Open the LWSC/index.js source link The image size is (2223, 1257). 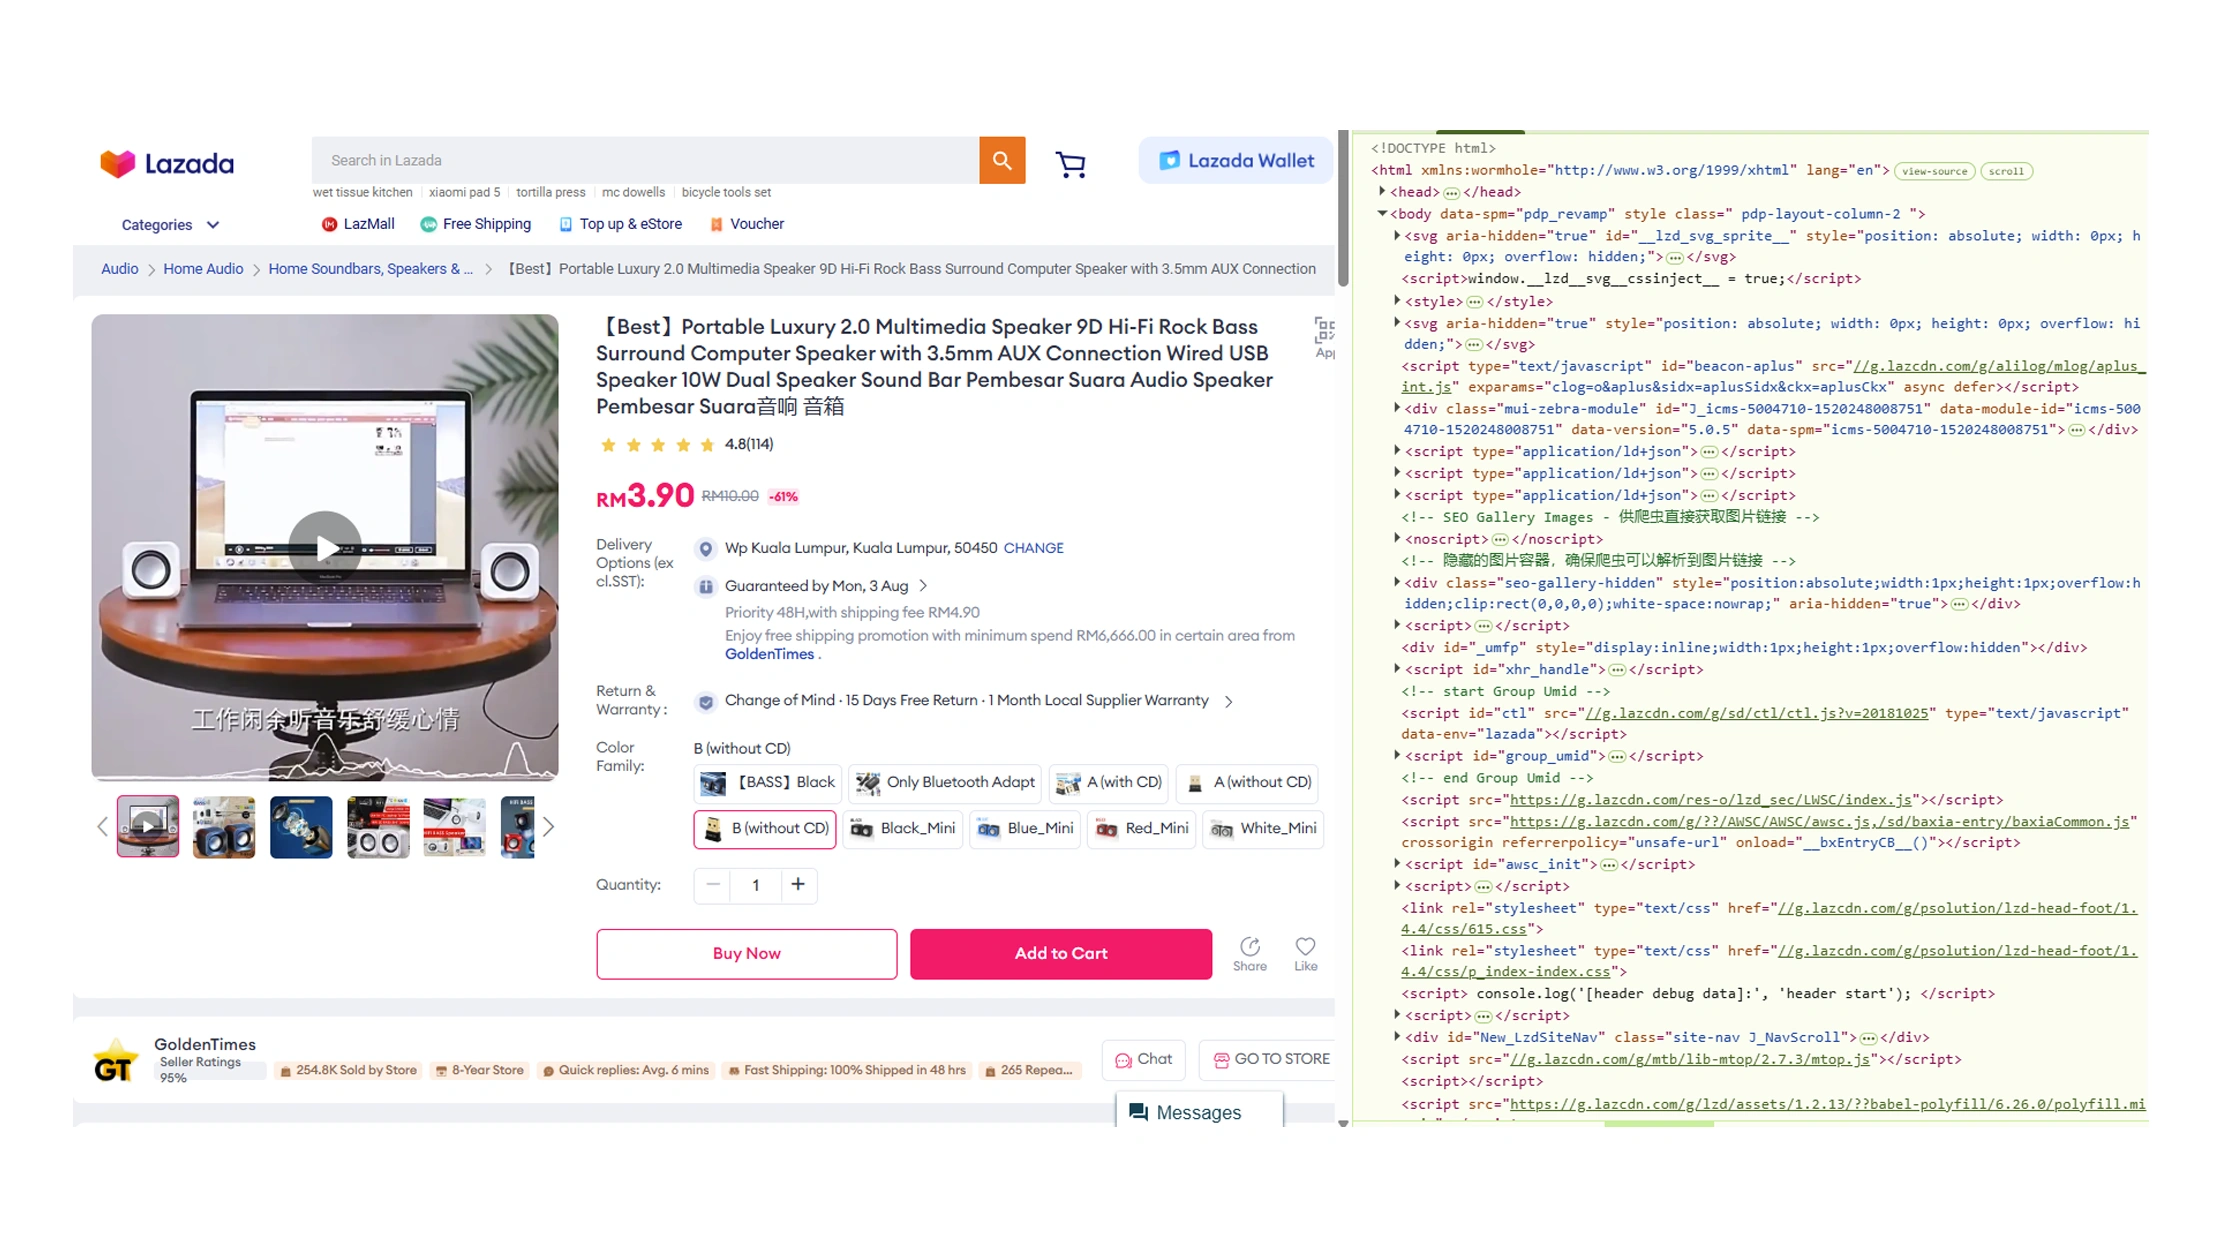click(x=1710, y=800)
